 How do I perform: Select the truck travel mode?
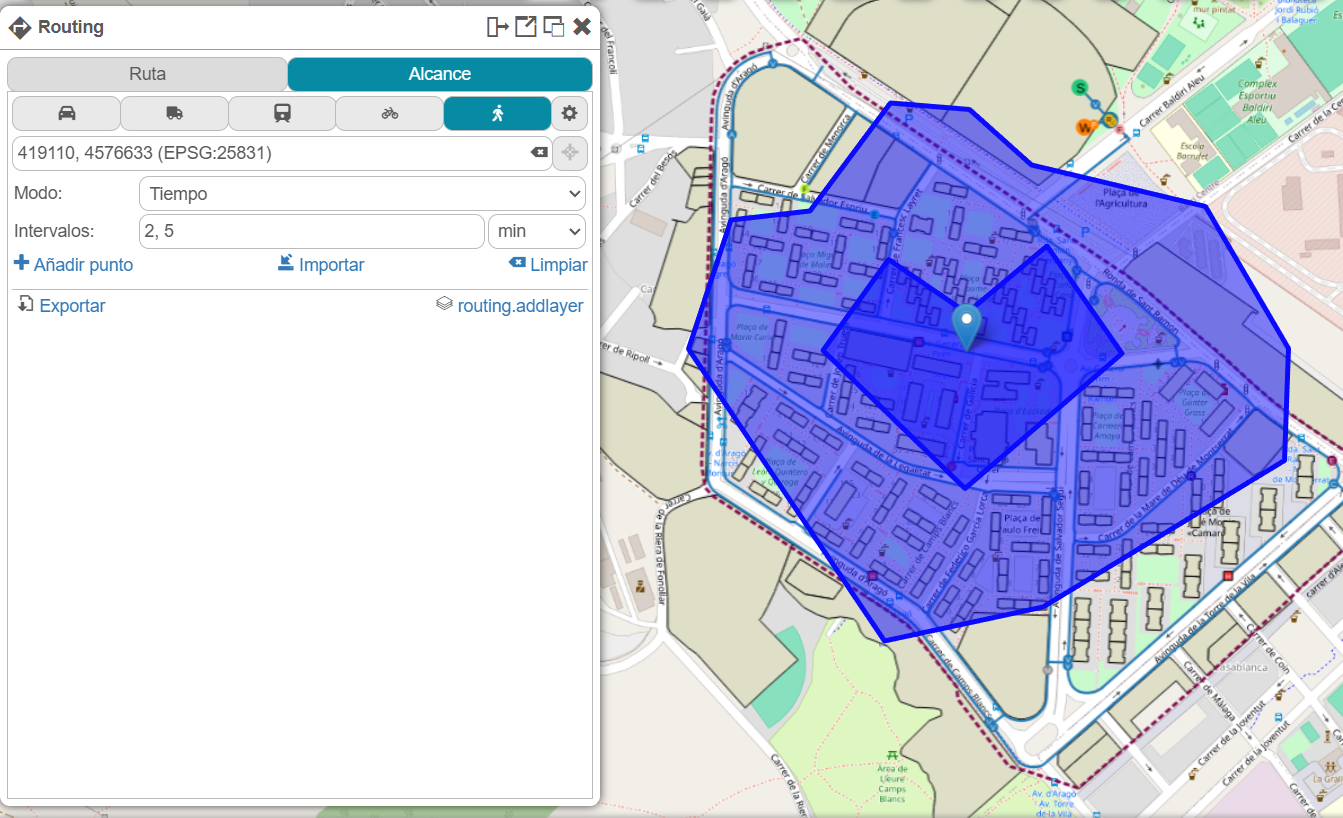[x=174, y=114]
